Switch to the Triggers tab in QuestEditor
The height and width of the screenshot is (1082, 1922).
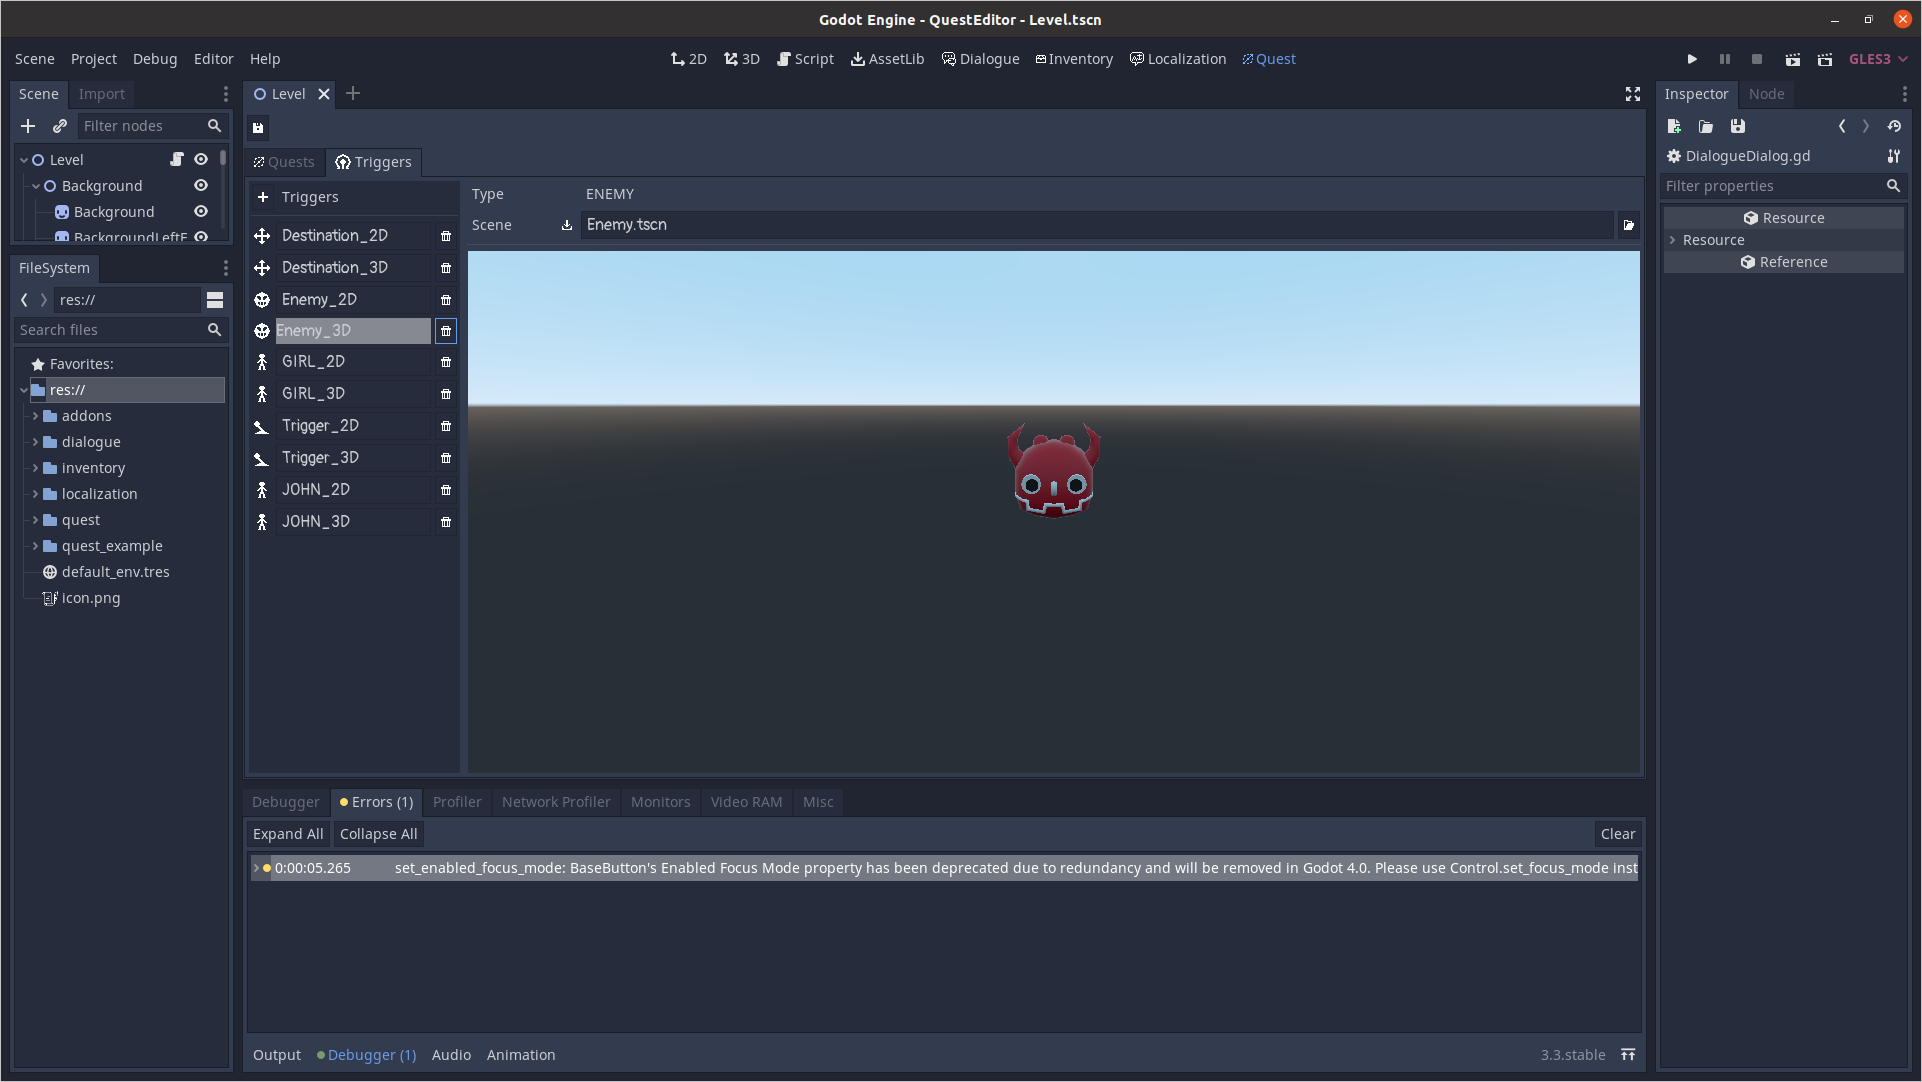click(x=374, y=162)
